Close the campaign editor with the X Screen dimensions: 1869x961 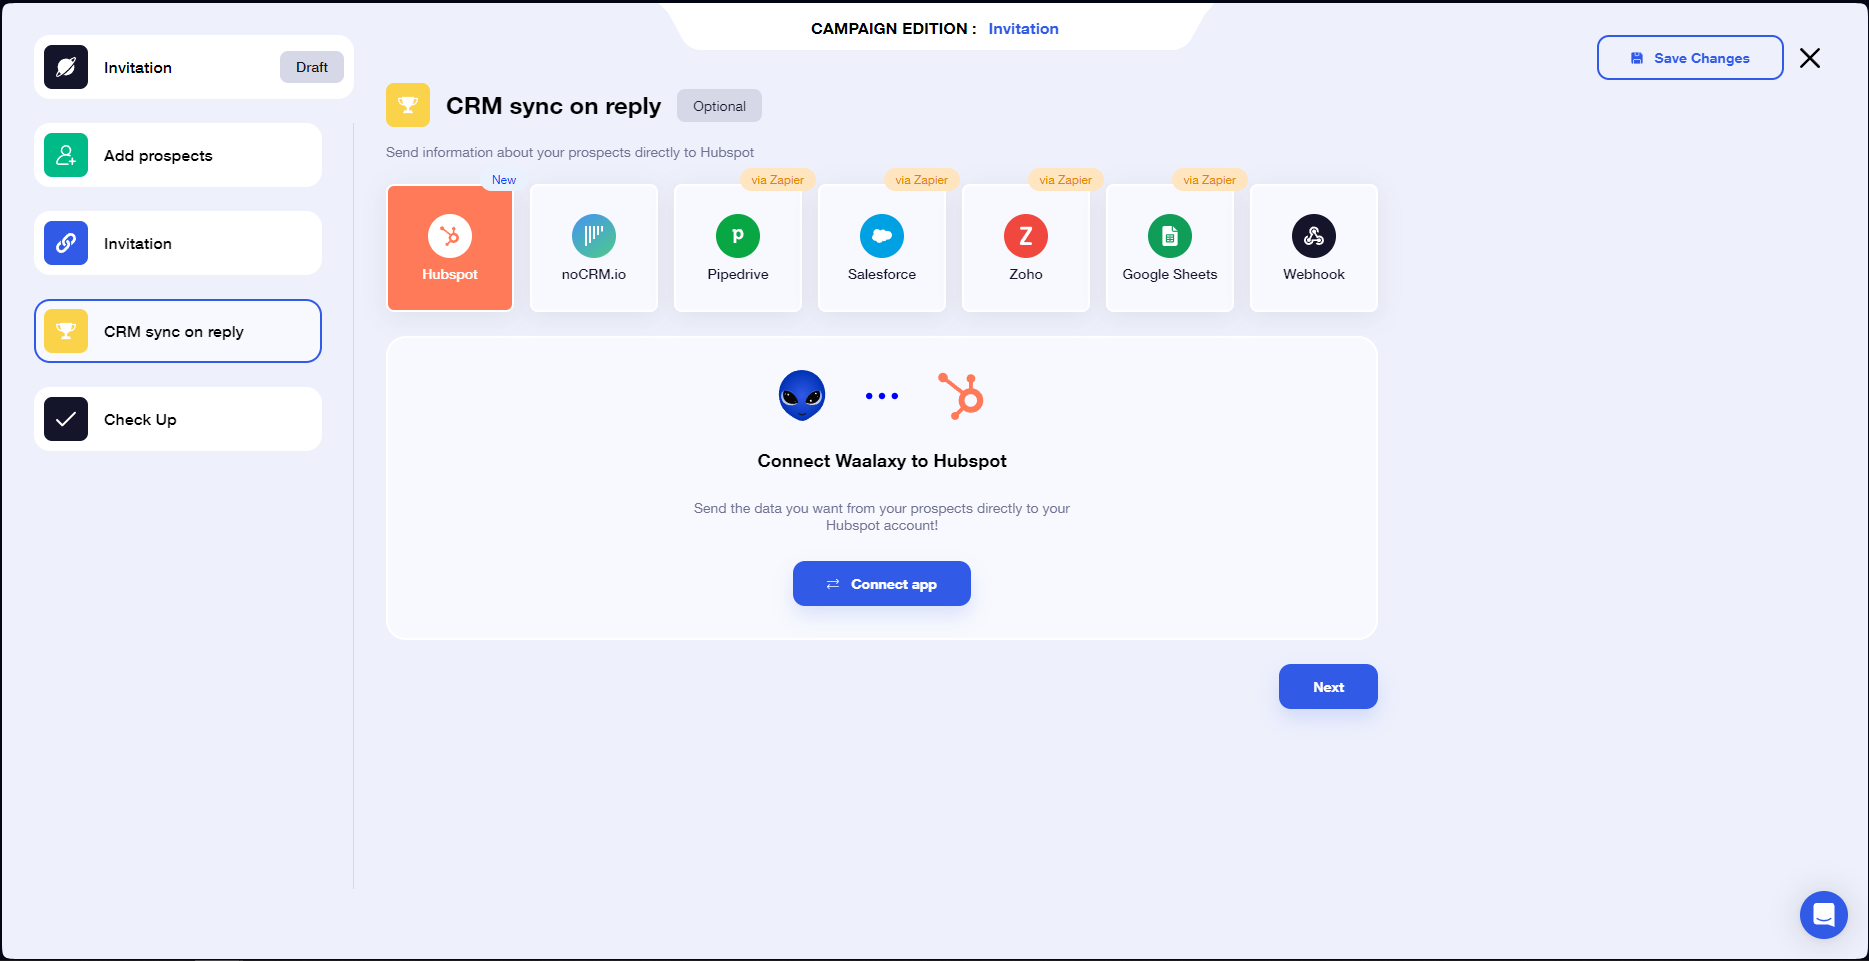pyautogui.click(x=1810, y=58)
